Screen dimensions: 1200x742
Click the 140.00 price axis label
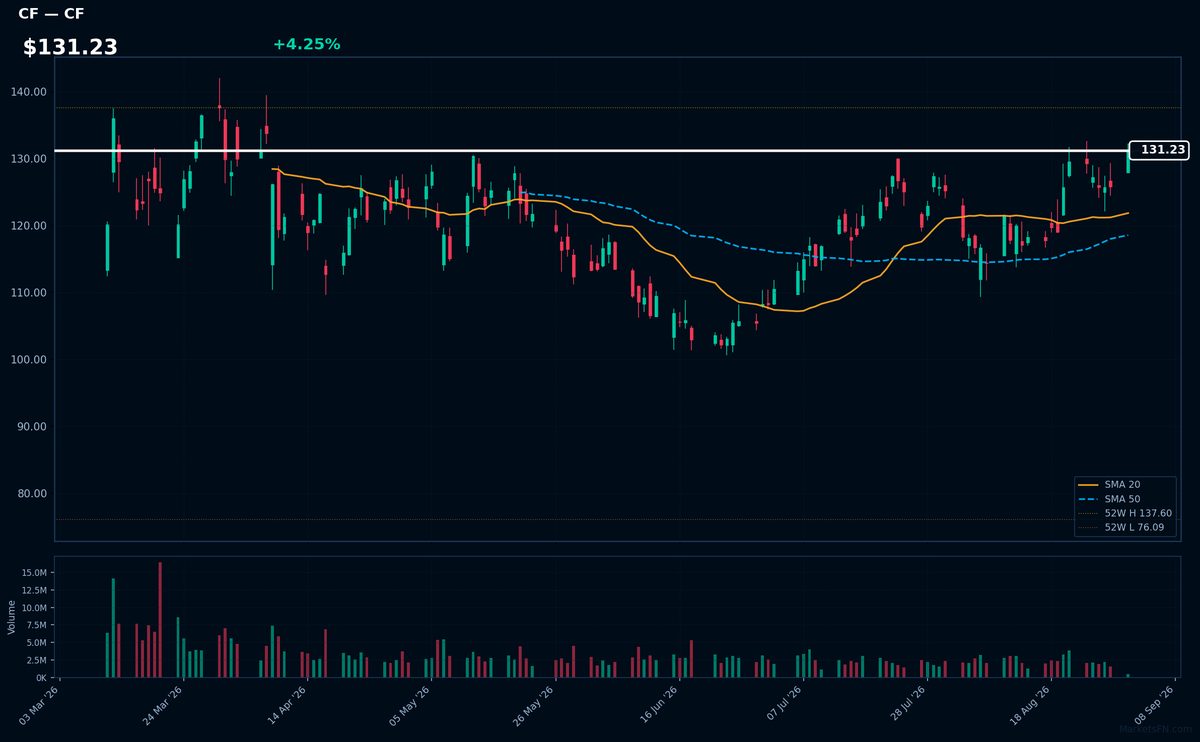(x=28, y=92)
